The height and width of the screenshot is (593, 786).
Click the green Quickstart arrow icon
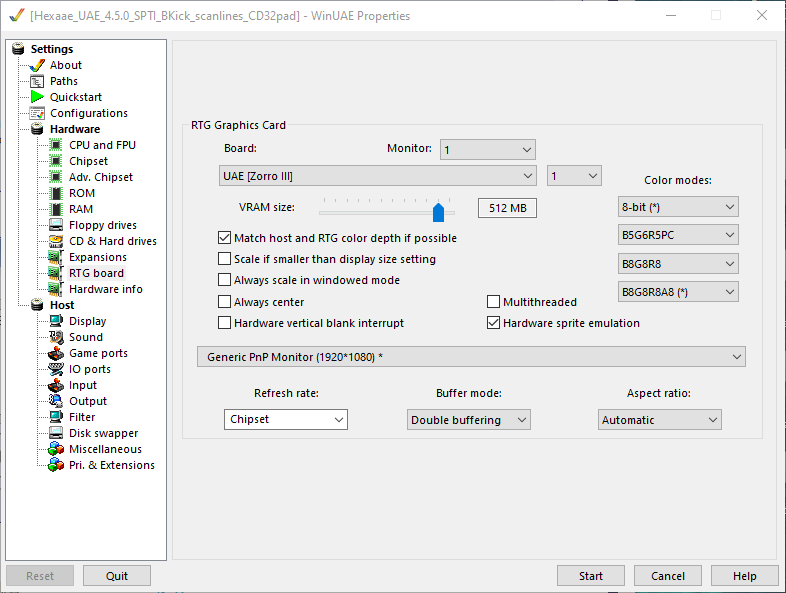(37, 97)
